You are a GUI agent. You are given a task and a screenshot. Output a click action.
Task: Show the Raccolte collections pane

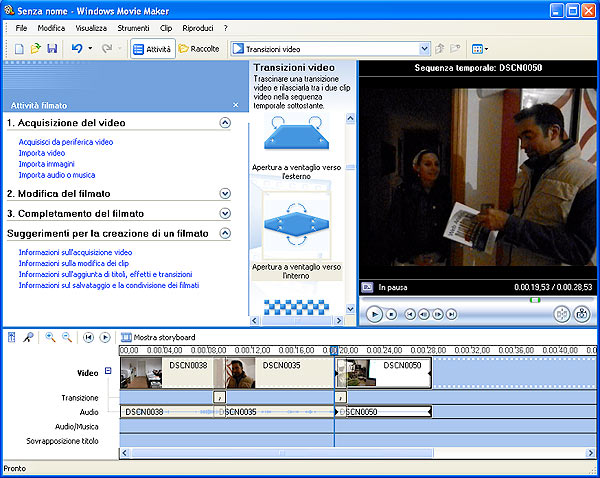click(199, 49)
